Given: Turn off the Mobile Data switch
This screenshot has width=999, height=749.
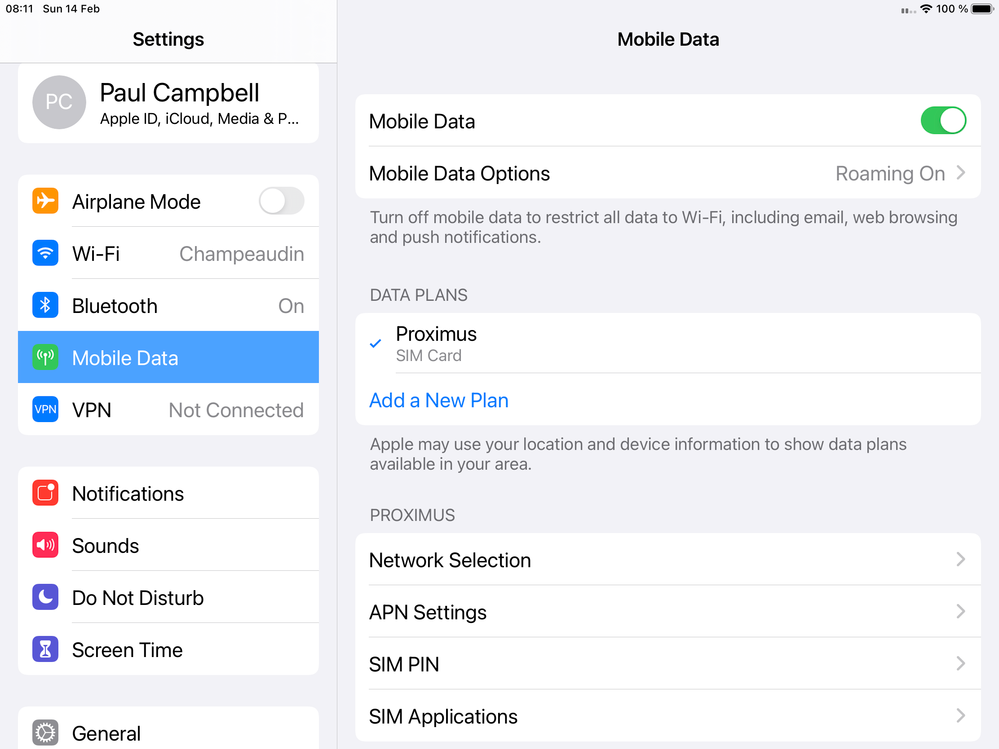Looking at the screenshot, I should [942, 121].
